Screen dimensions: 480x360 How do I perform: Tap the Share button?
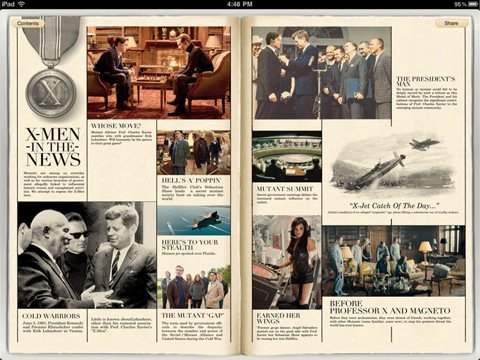click(x=451, y=23)
